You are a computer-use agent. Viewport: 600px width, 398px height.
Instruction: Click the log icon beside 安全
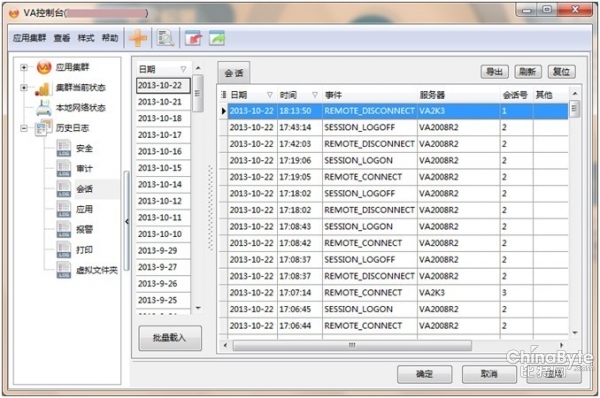click(64, 148)
